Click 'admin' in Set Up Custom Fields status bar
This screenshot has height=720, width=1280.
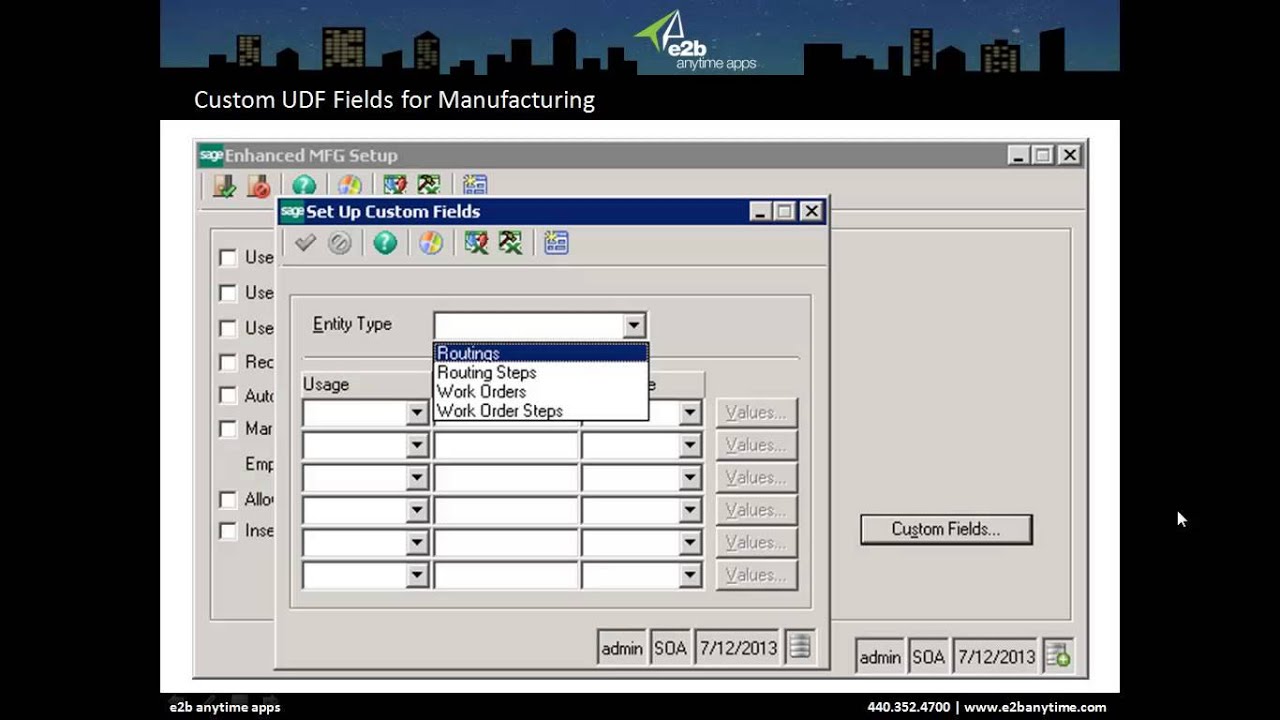[x=621, y=648]
